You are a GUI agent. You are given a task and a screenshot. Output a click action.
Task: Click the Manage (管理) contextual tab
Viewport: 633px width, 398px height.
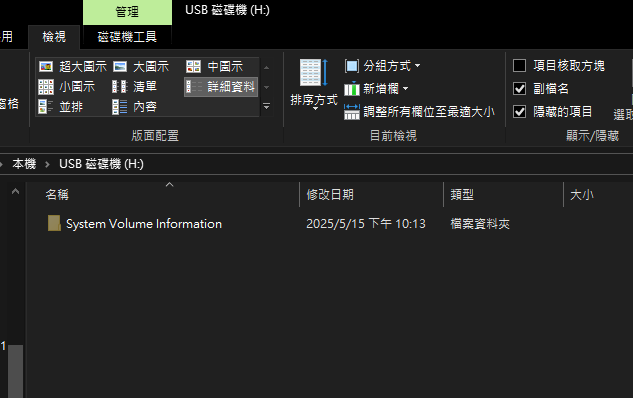point(127,12)
